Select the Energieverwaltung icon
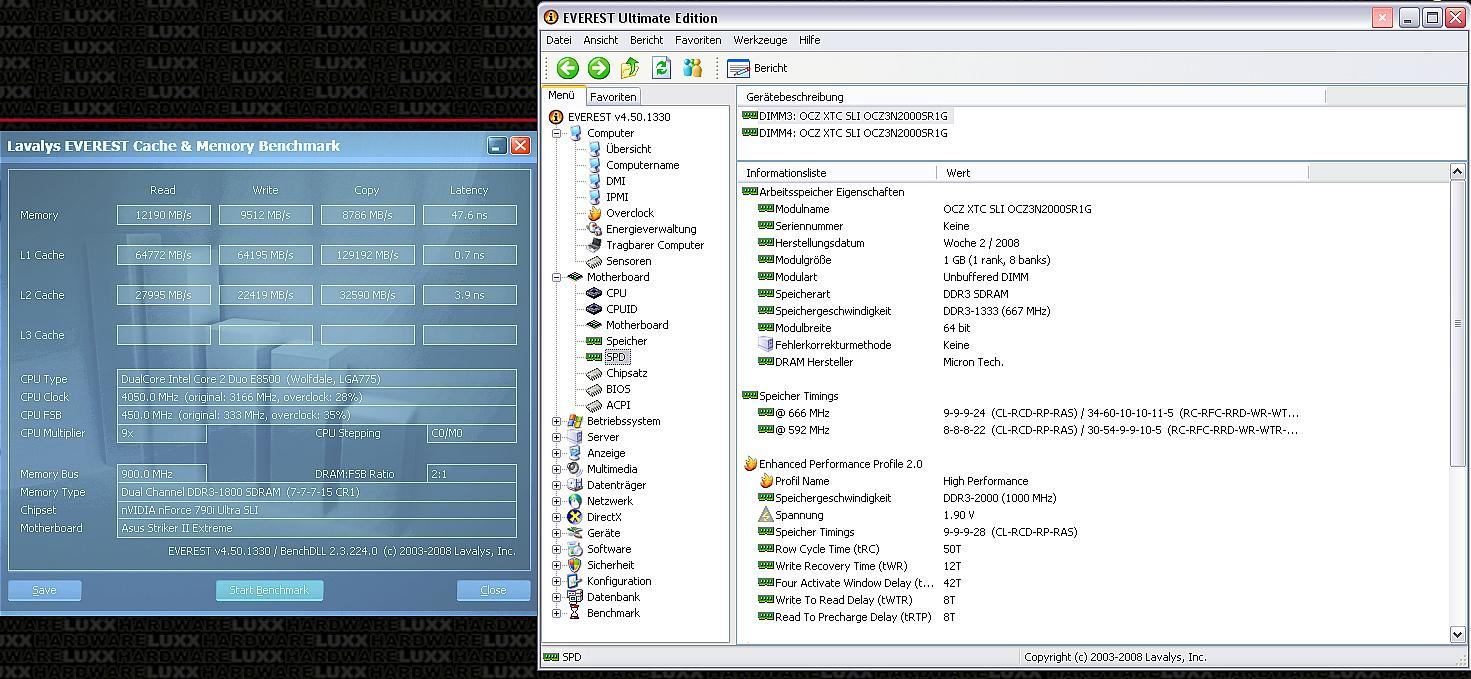Viewport: 1471px width, 679px height. pyautogui.click(x=594, y=229)
